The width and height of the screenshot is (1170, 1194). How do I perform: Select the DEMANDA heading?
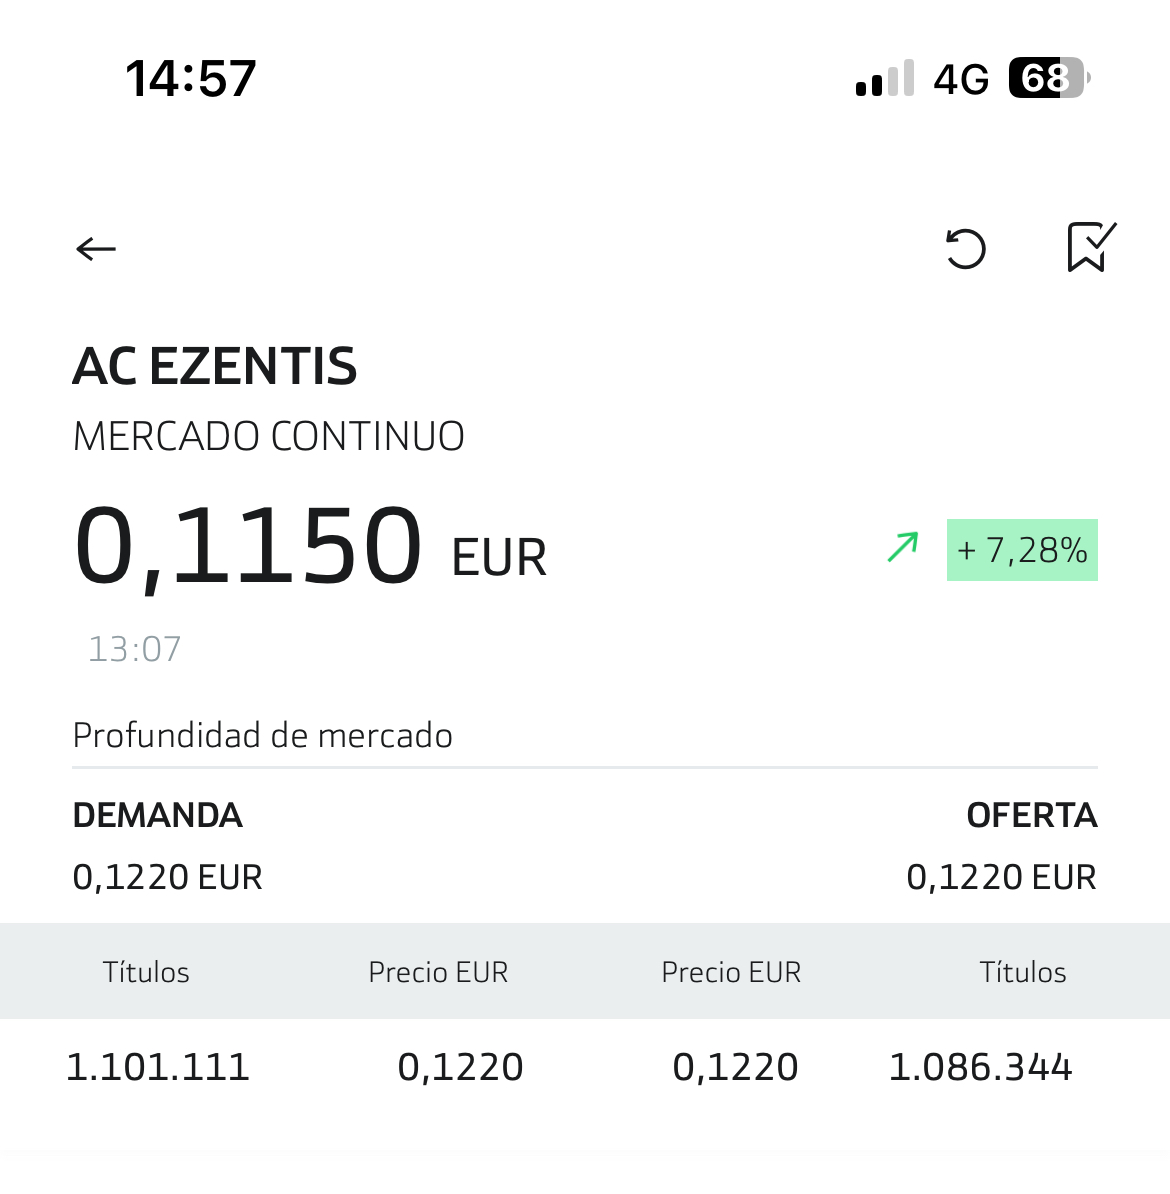(x=158, y=816)
